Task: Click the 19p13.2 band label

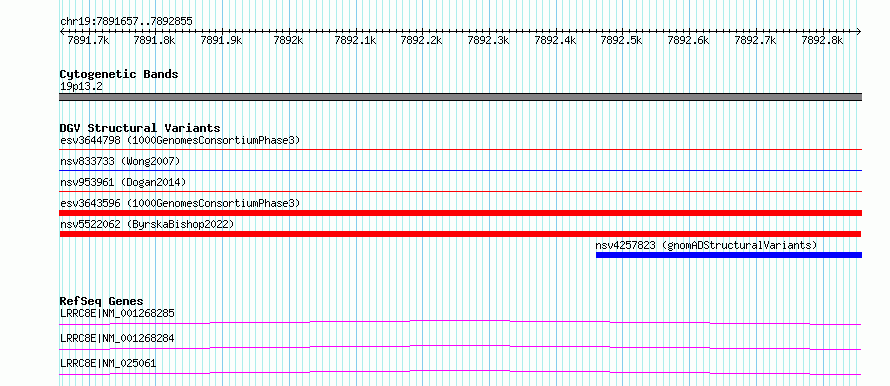Action: (81, 87)
